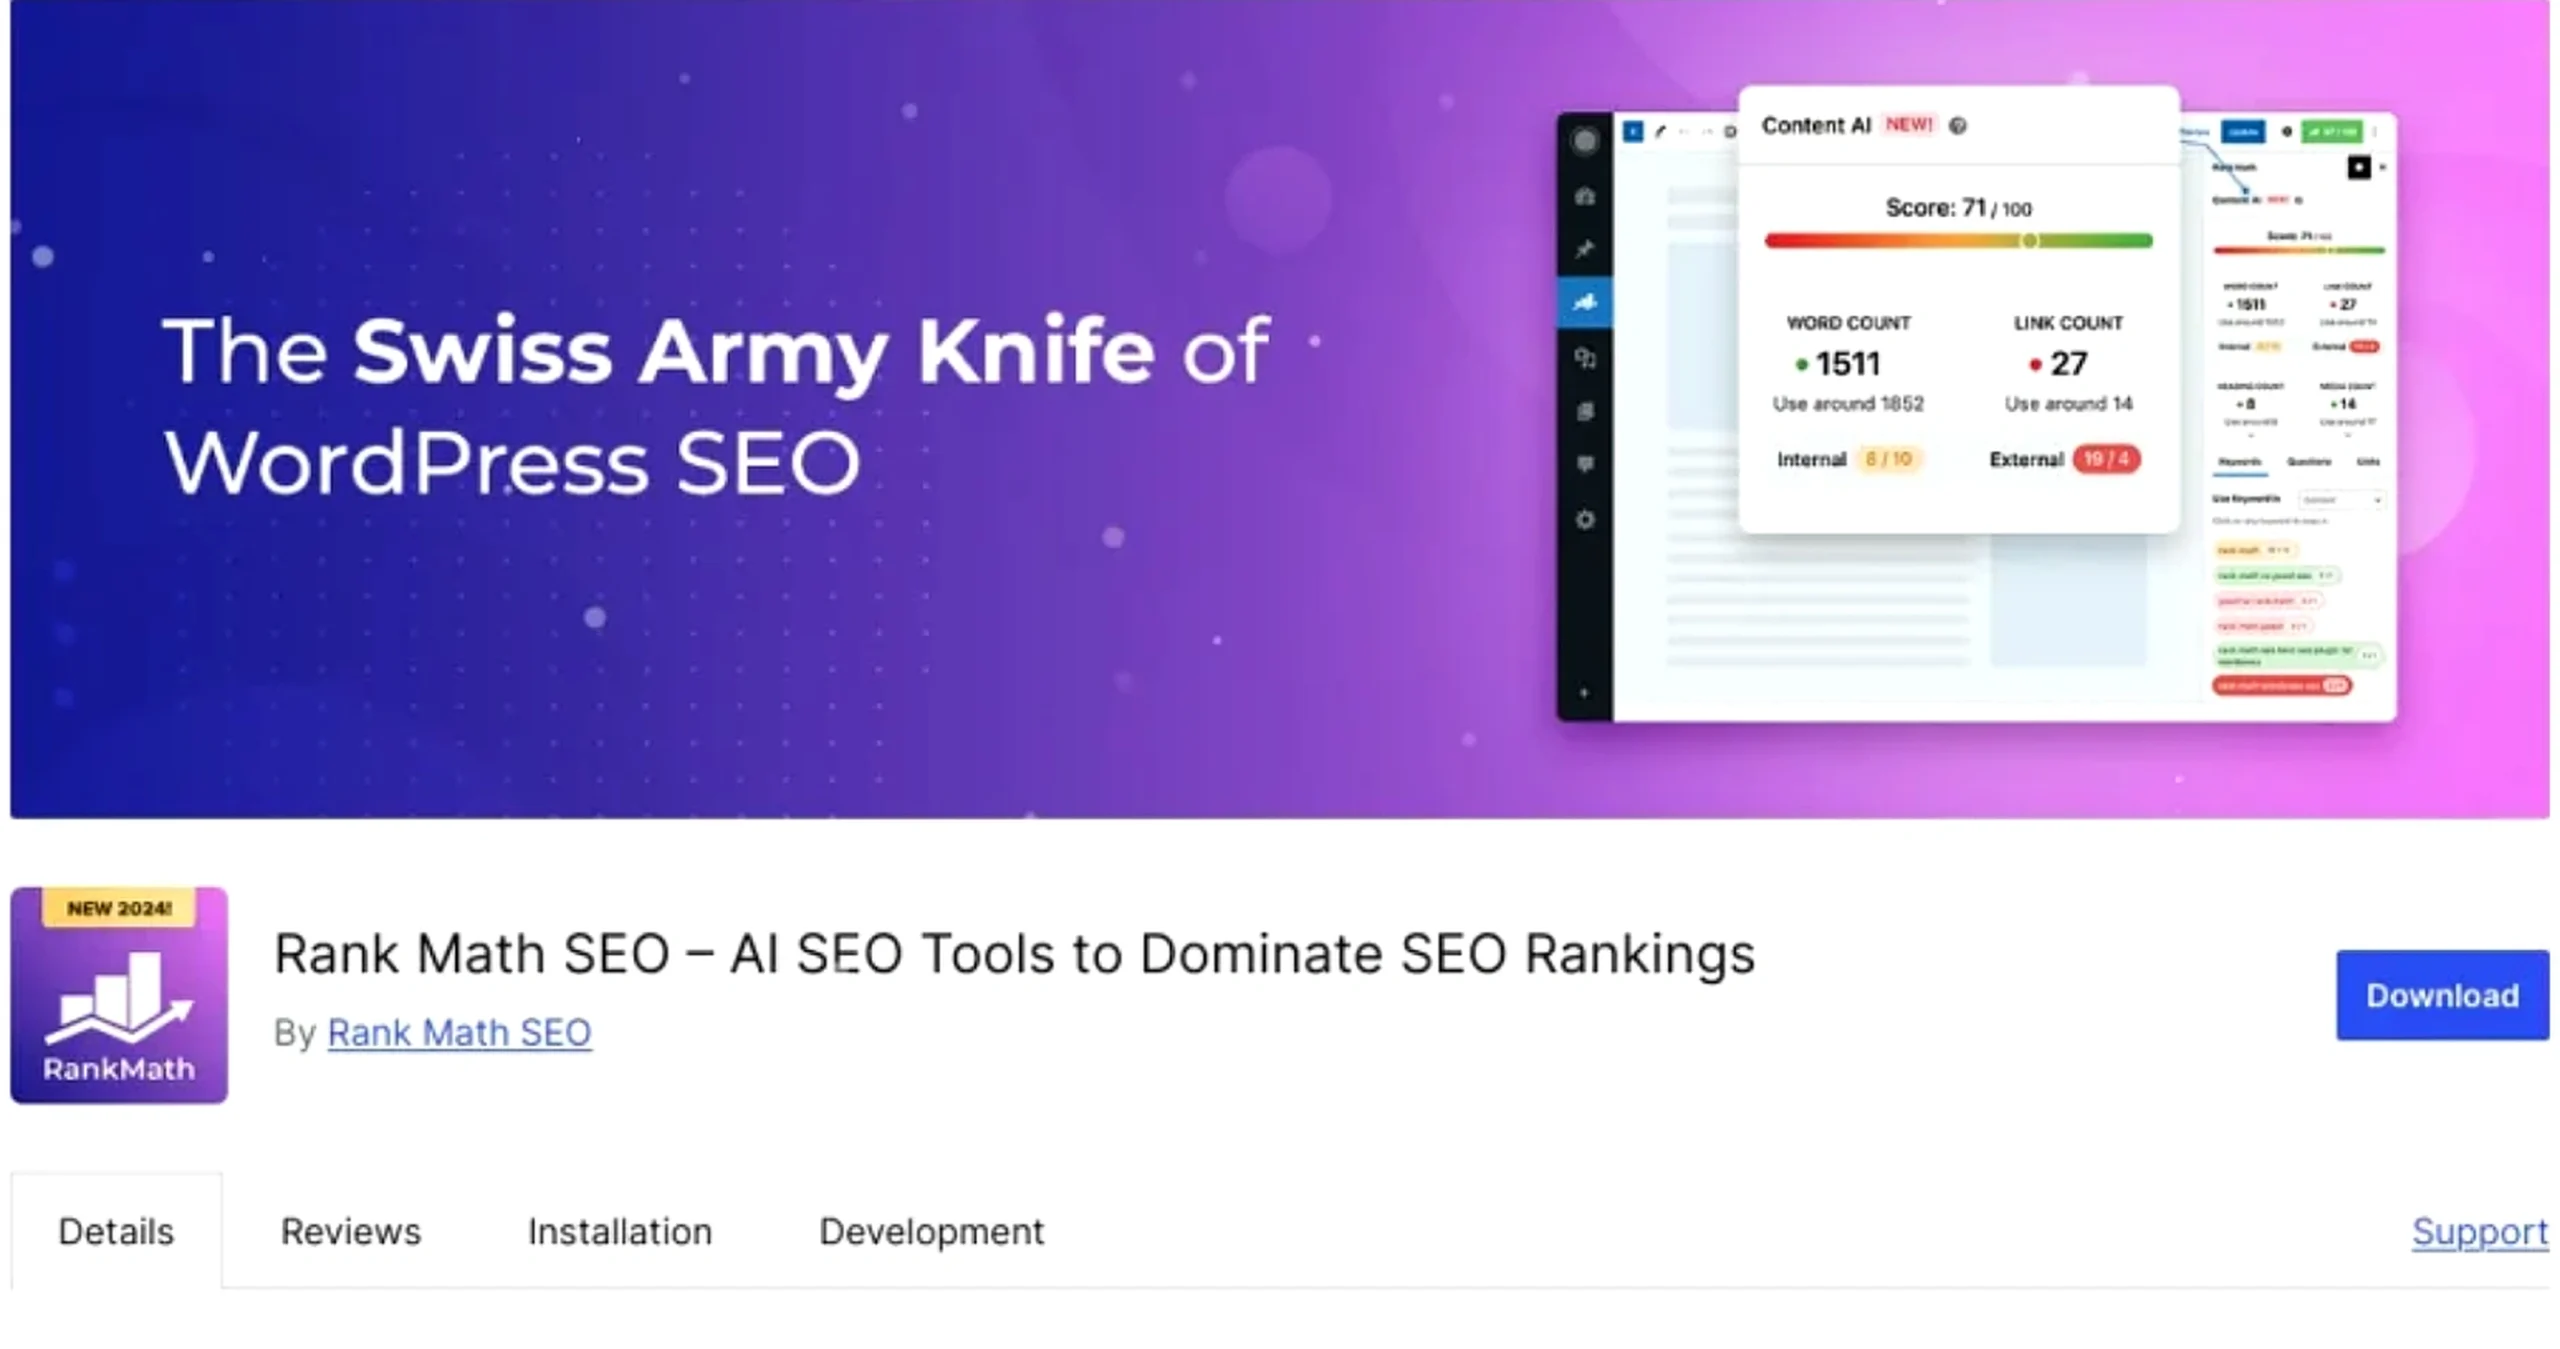The height and width of the screenshot is (1349, 2560).
Task: Click the Swiss Army Knife banner headline
Action: [715, 405]
